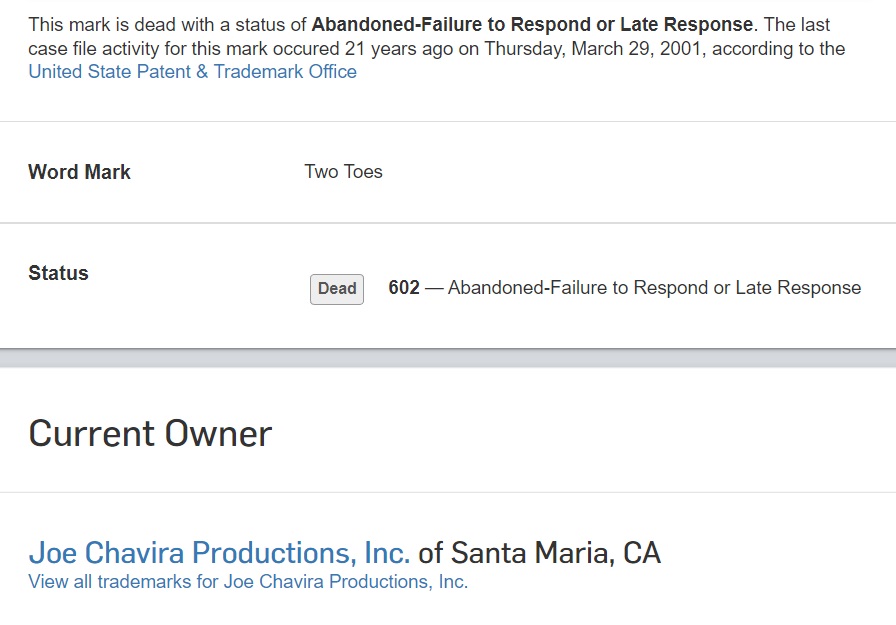Click the gray divider bar above Current Owner
This screenshot has height=625, width=896.
(x=448, y=358)
